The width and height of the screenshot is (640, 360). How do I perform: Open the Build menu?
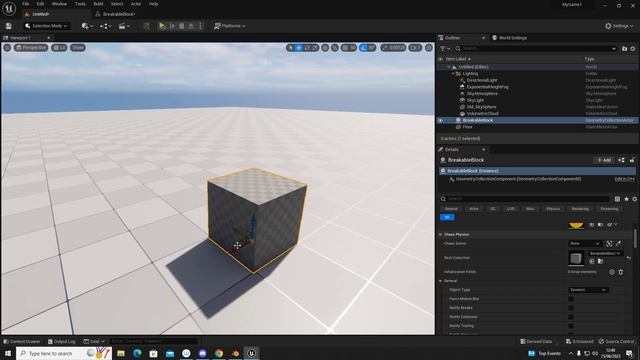(98, 4)
